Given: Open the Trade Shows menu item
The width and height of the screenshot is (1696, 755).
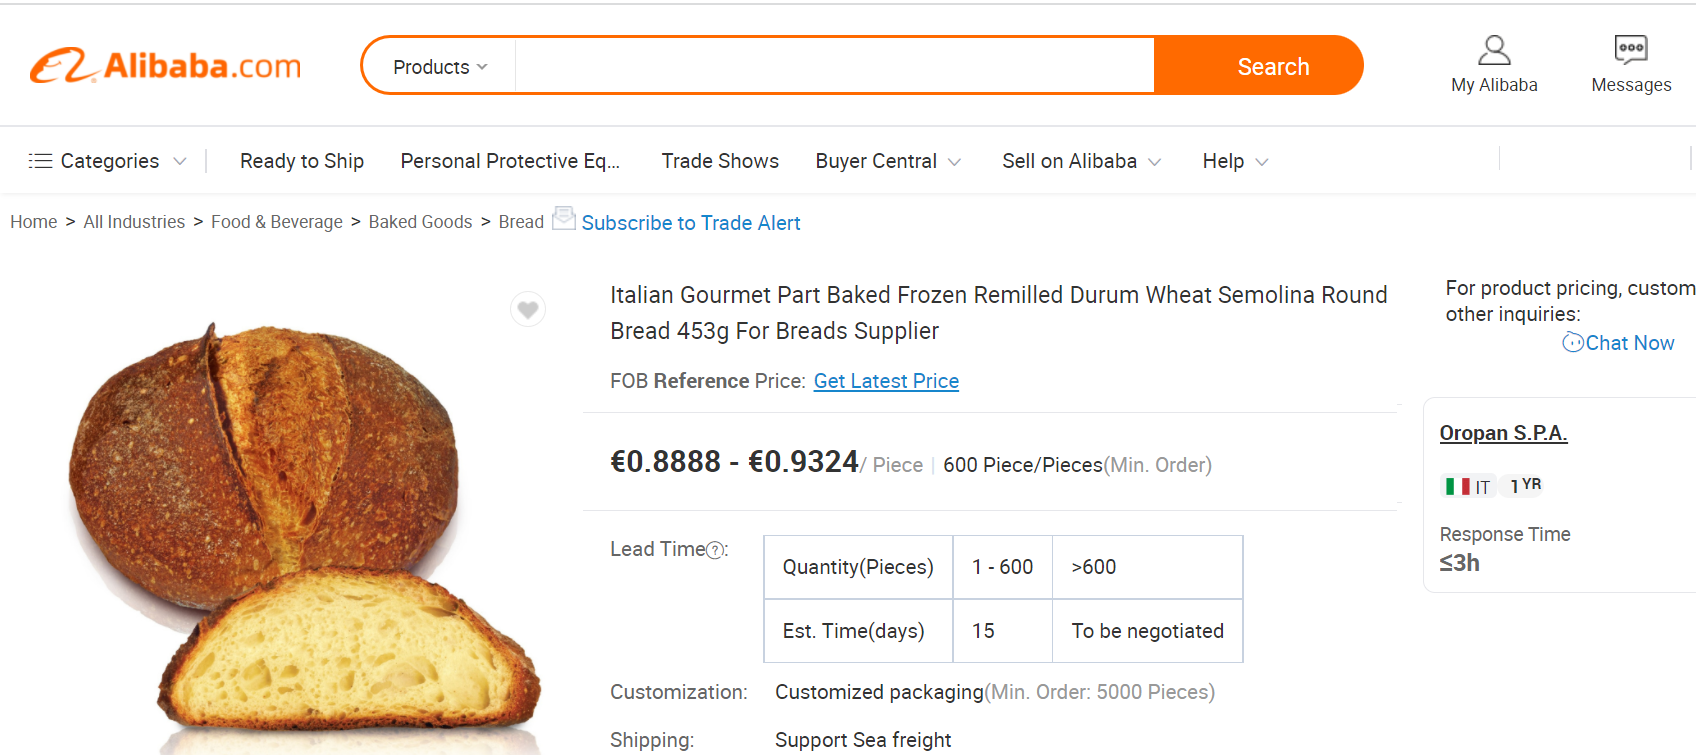Looking at the screenshot, I should point(720,161).
